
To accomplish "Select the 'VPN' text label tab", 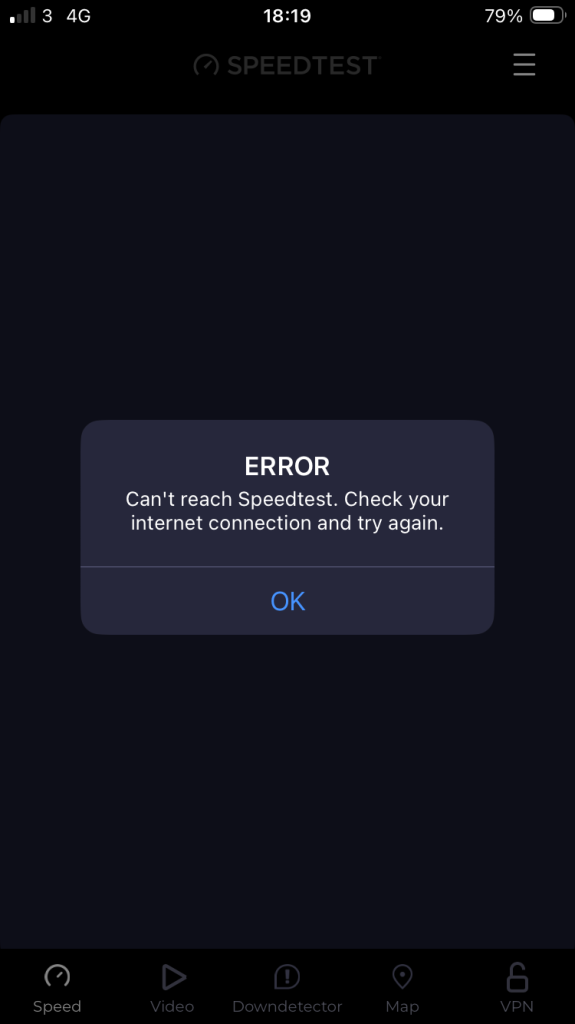I will pos(517,1006).
